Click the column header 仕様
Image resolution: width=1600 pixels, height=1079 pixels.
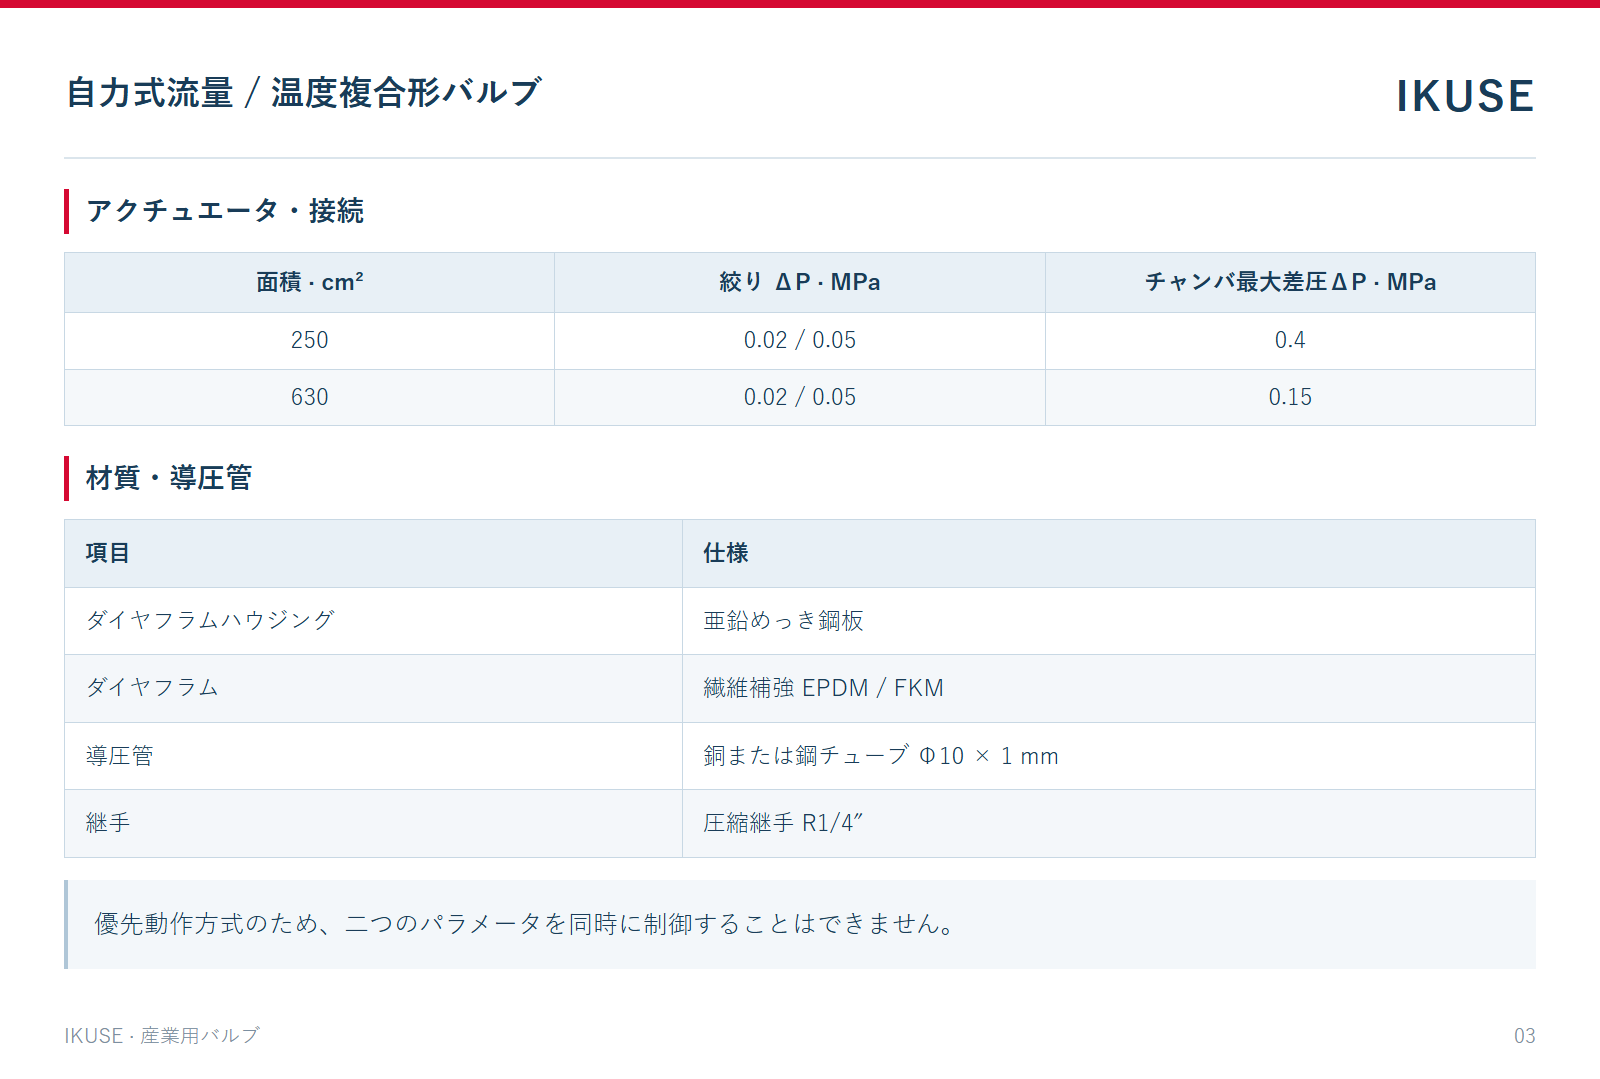click(x=725, y=553)
